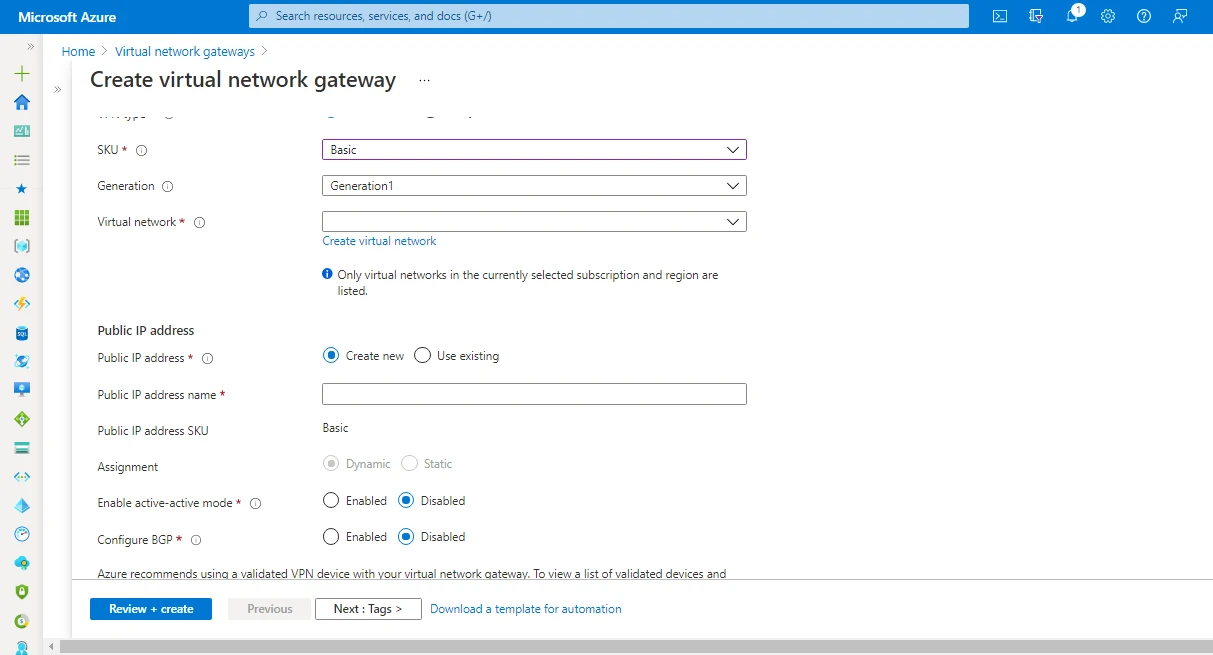Go back via the Home breadcrumb
This screenshot has width=1213, height=655.
tap(78, 51)
